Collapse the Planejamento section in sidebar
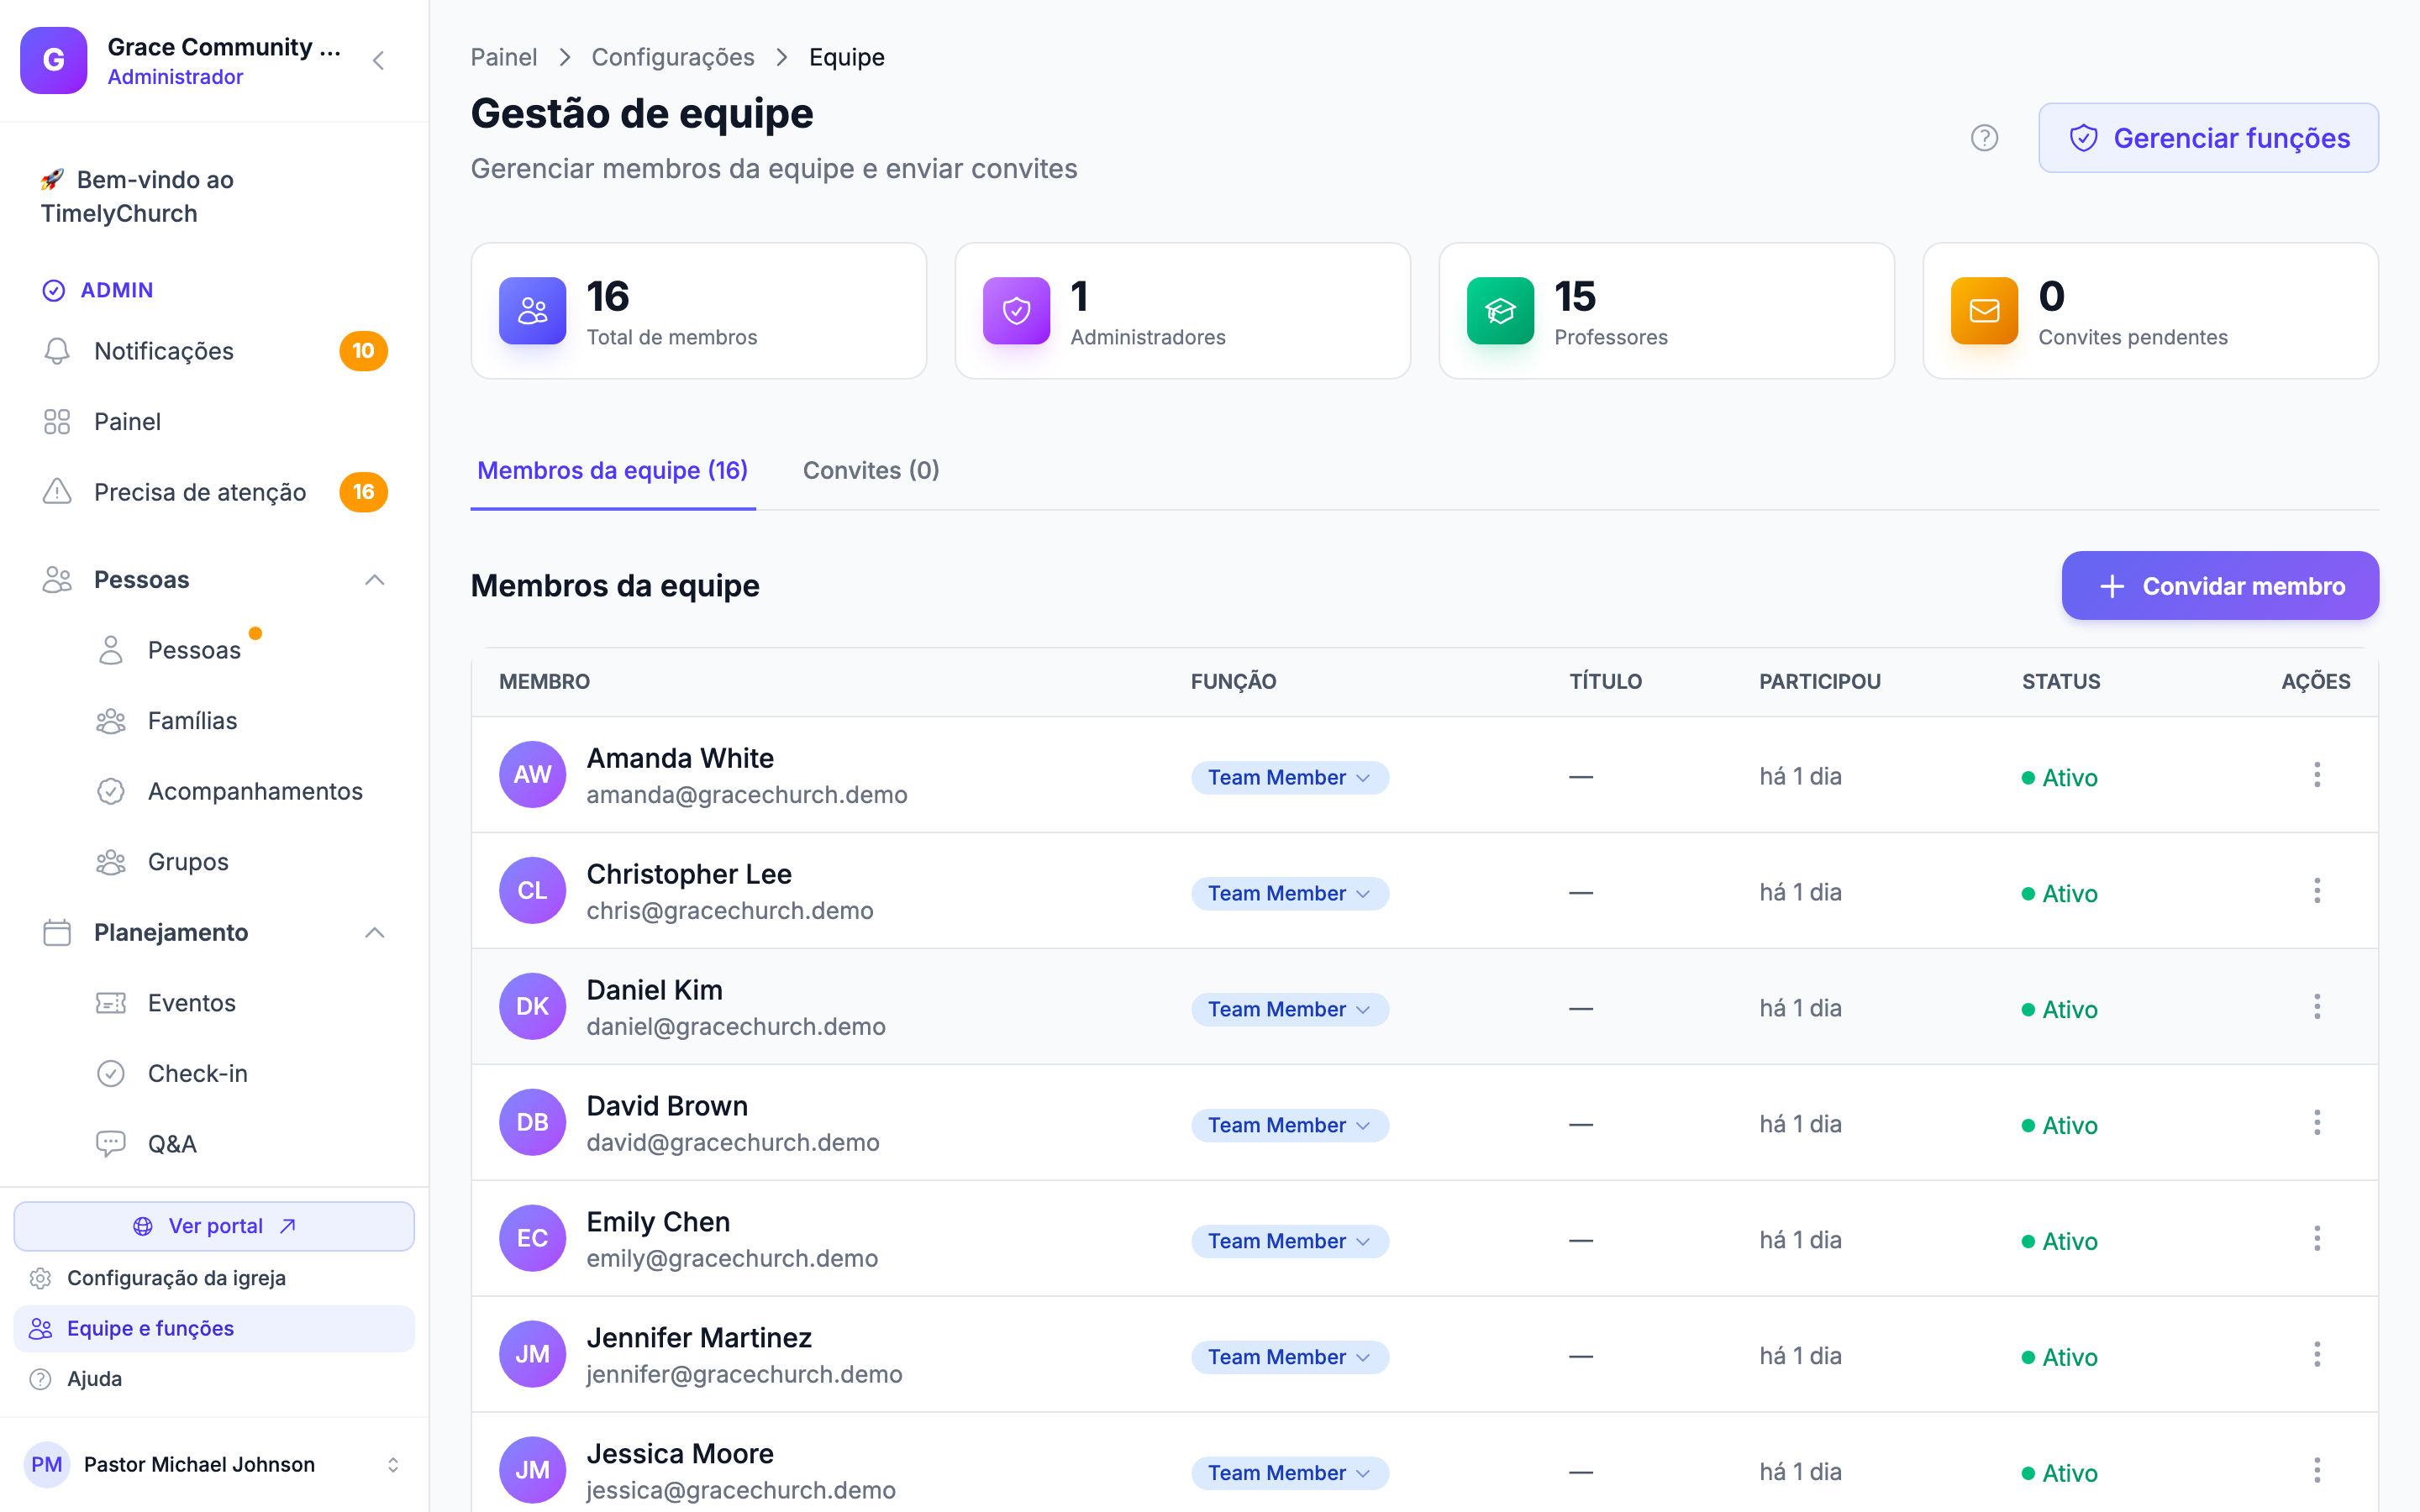Viewport: 2420px width, 1512px height. (375, 933)
